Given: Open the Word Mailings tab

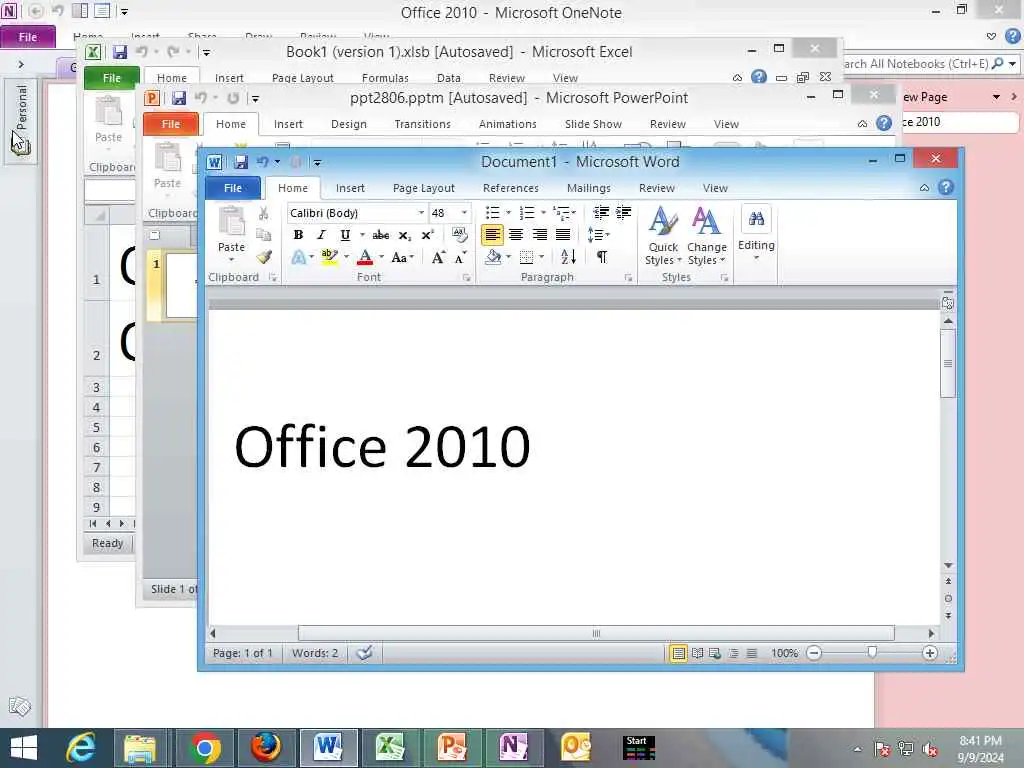Looking at the screenshot, I should (588, 188).
